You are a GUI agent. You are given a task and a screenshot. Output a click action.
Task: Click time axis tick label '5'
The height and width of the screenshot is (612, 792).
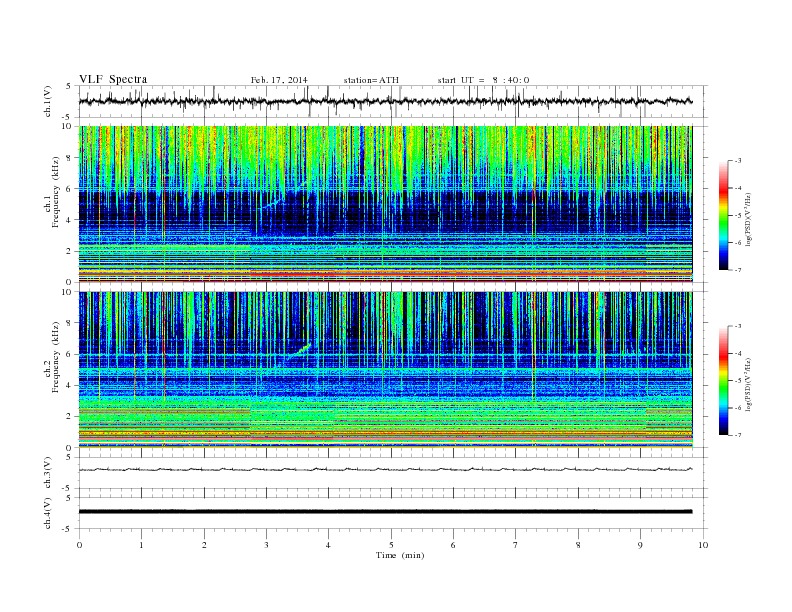tap(391, 545)
